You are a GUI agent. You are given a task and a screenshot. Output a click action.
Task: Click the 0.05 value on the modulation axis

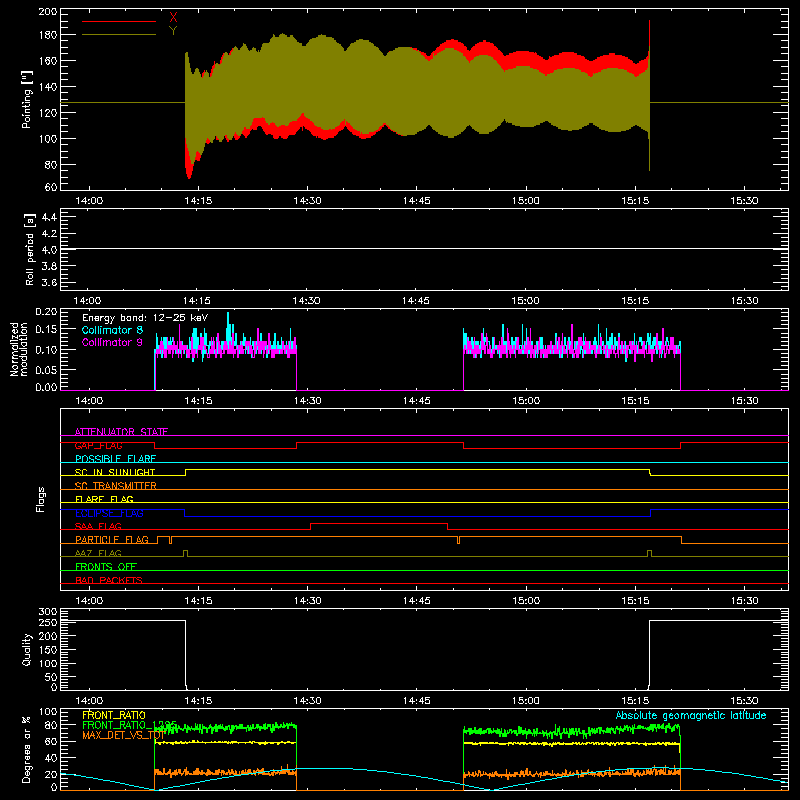coord(46,369)
